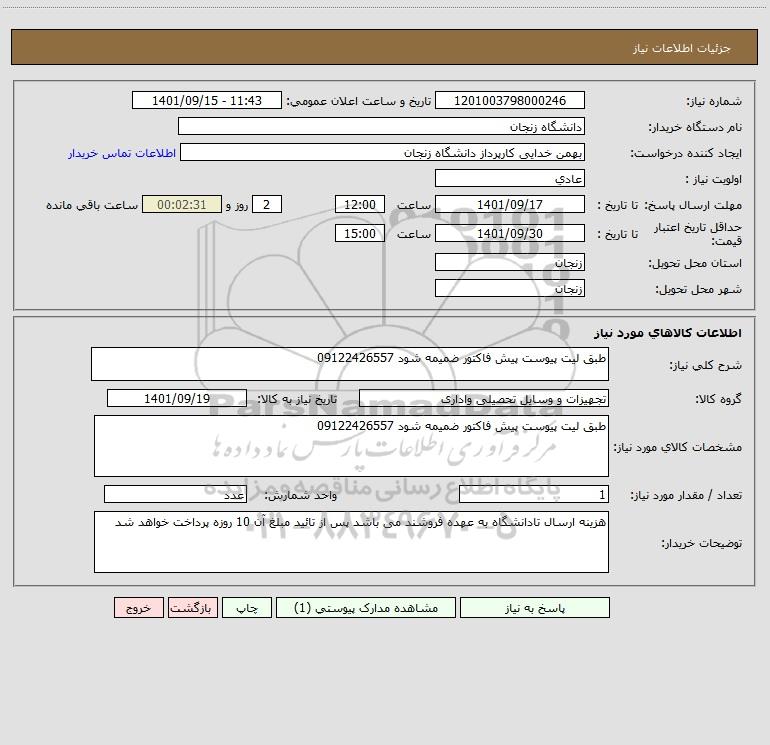Click the countdown timer 00:02:31
This screenshot has height=745, width=770.
182,204
